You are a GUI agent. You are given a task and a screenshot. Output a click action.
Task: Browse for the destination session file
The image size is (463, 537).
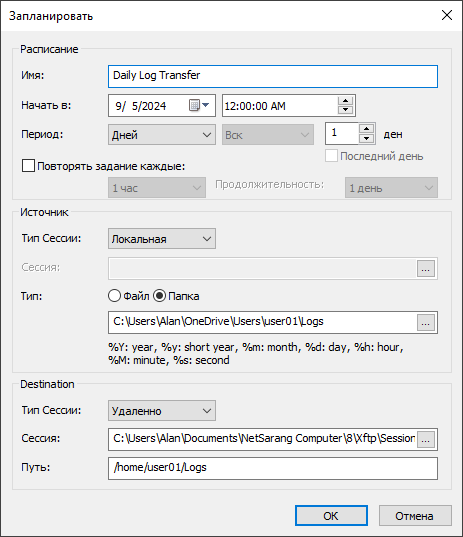click(426, 439)
